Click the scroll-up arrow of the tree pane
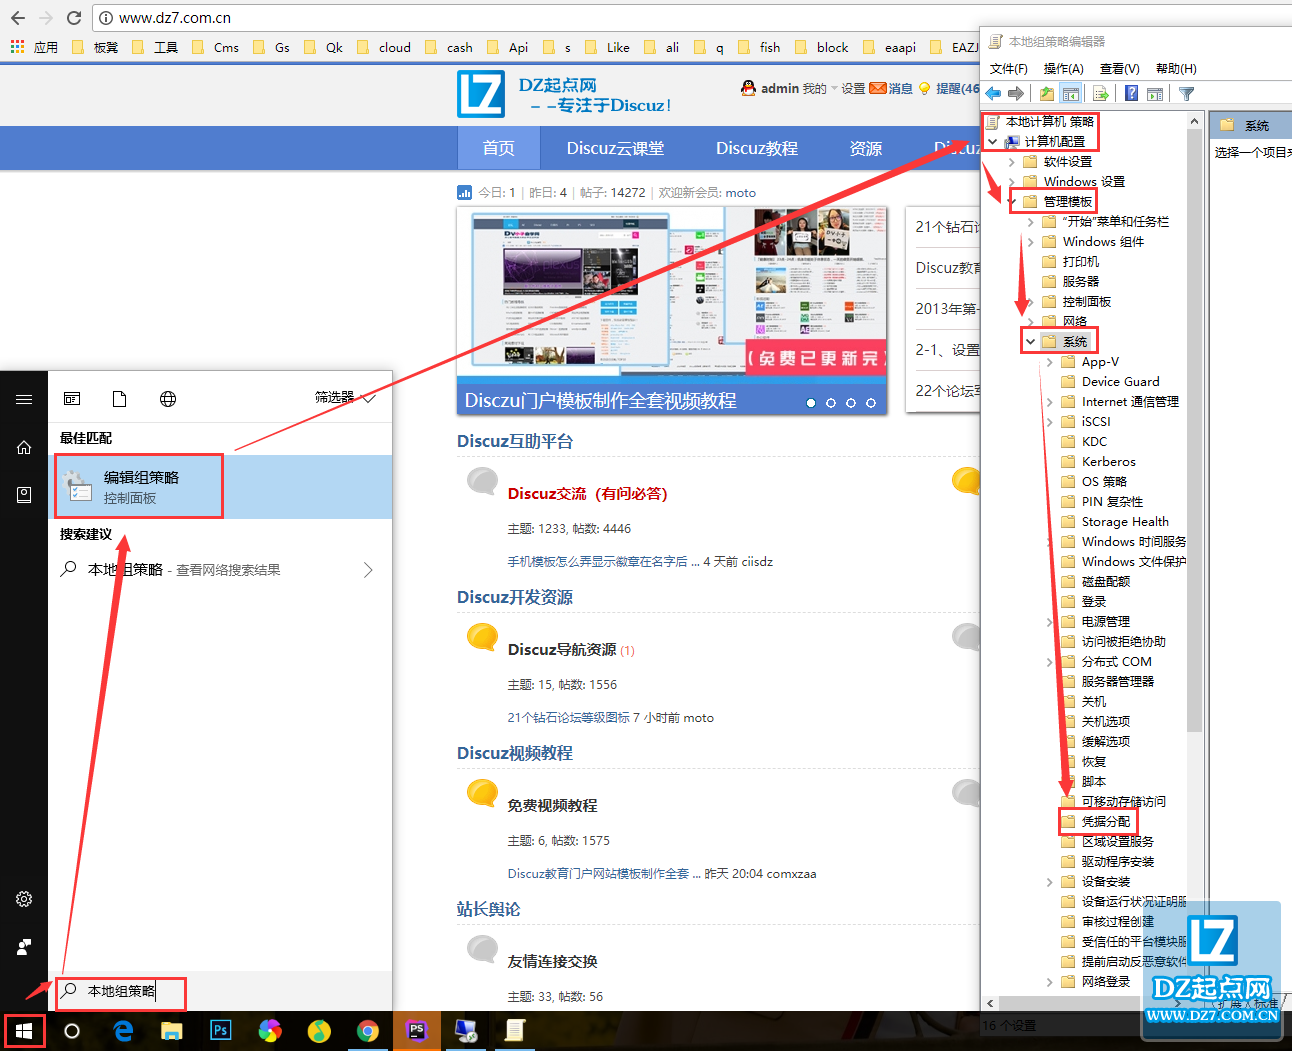The height and width of the screenshot is (1051, 1292). (1194, 121)
